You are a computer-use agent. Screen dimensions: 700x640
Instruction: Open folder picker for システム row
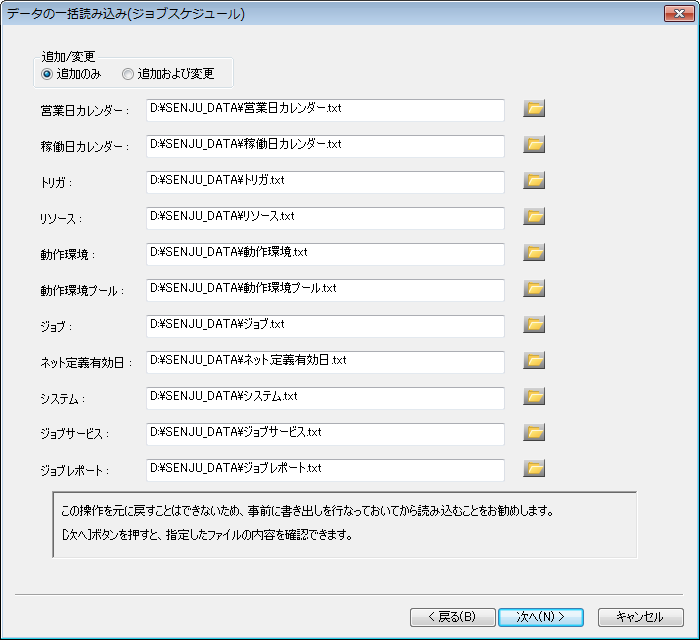point(534,397)
